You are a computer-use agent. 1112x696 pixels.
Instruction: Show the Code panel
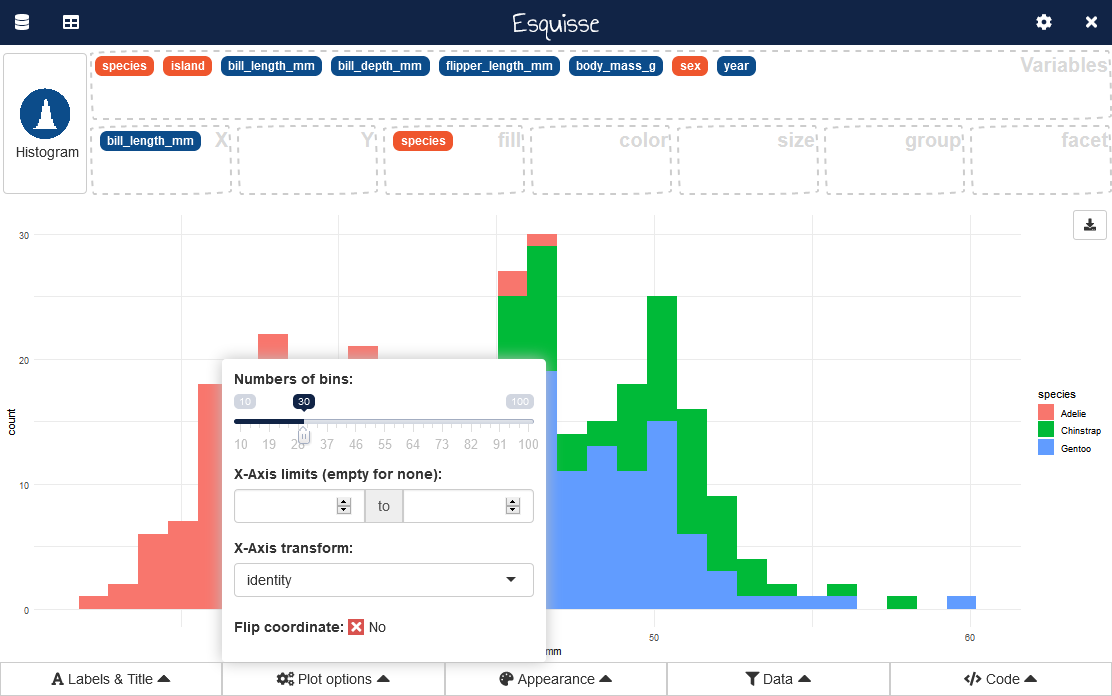(x=1000, y=679)
